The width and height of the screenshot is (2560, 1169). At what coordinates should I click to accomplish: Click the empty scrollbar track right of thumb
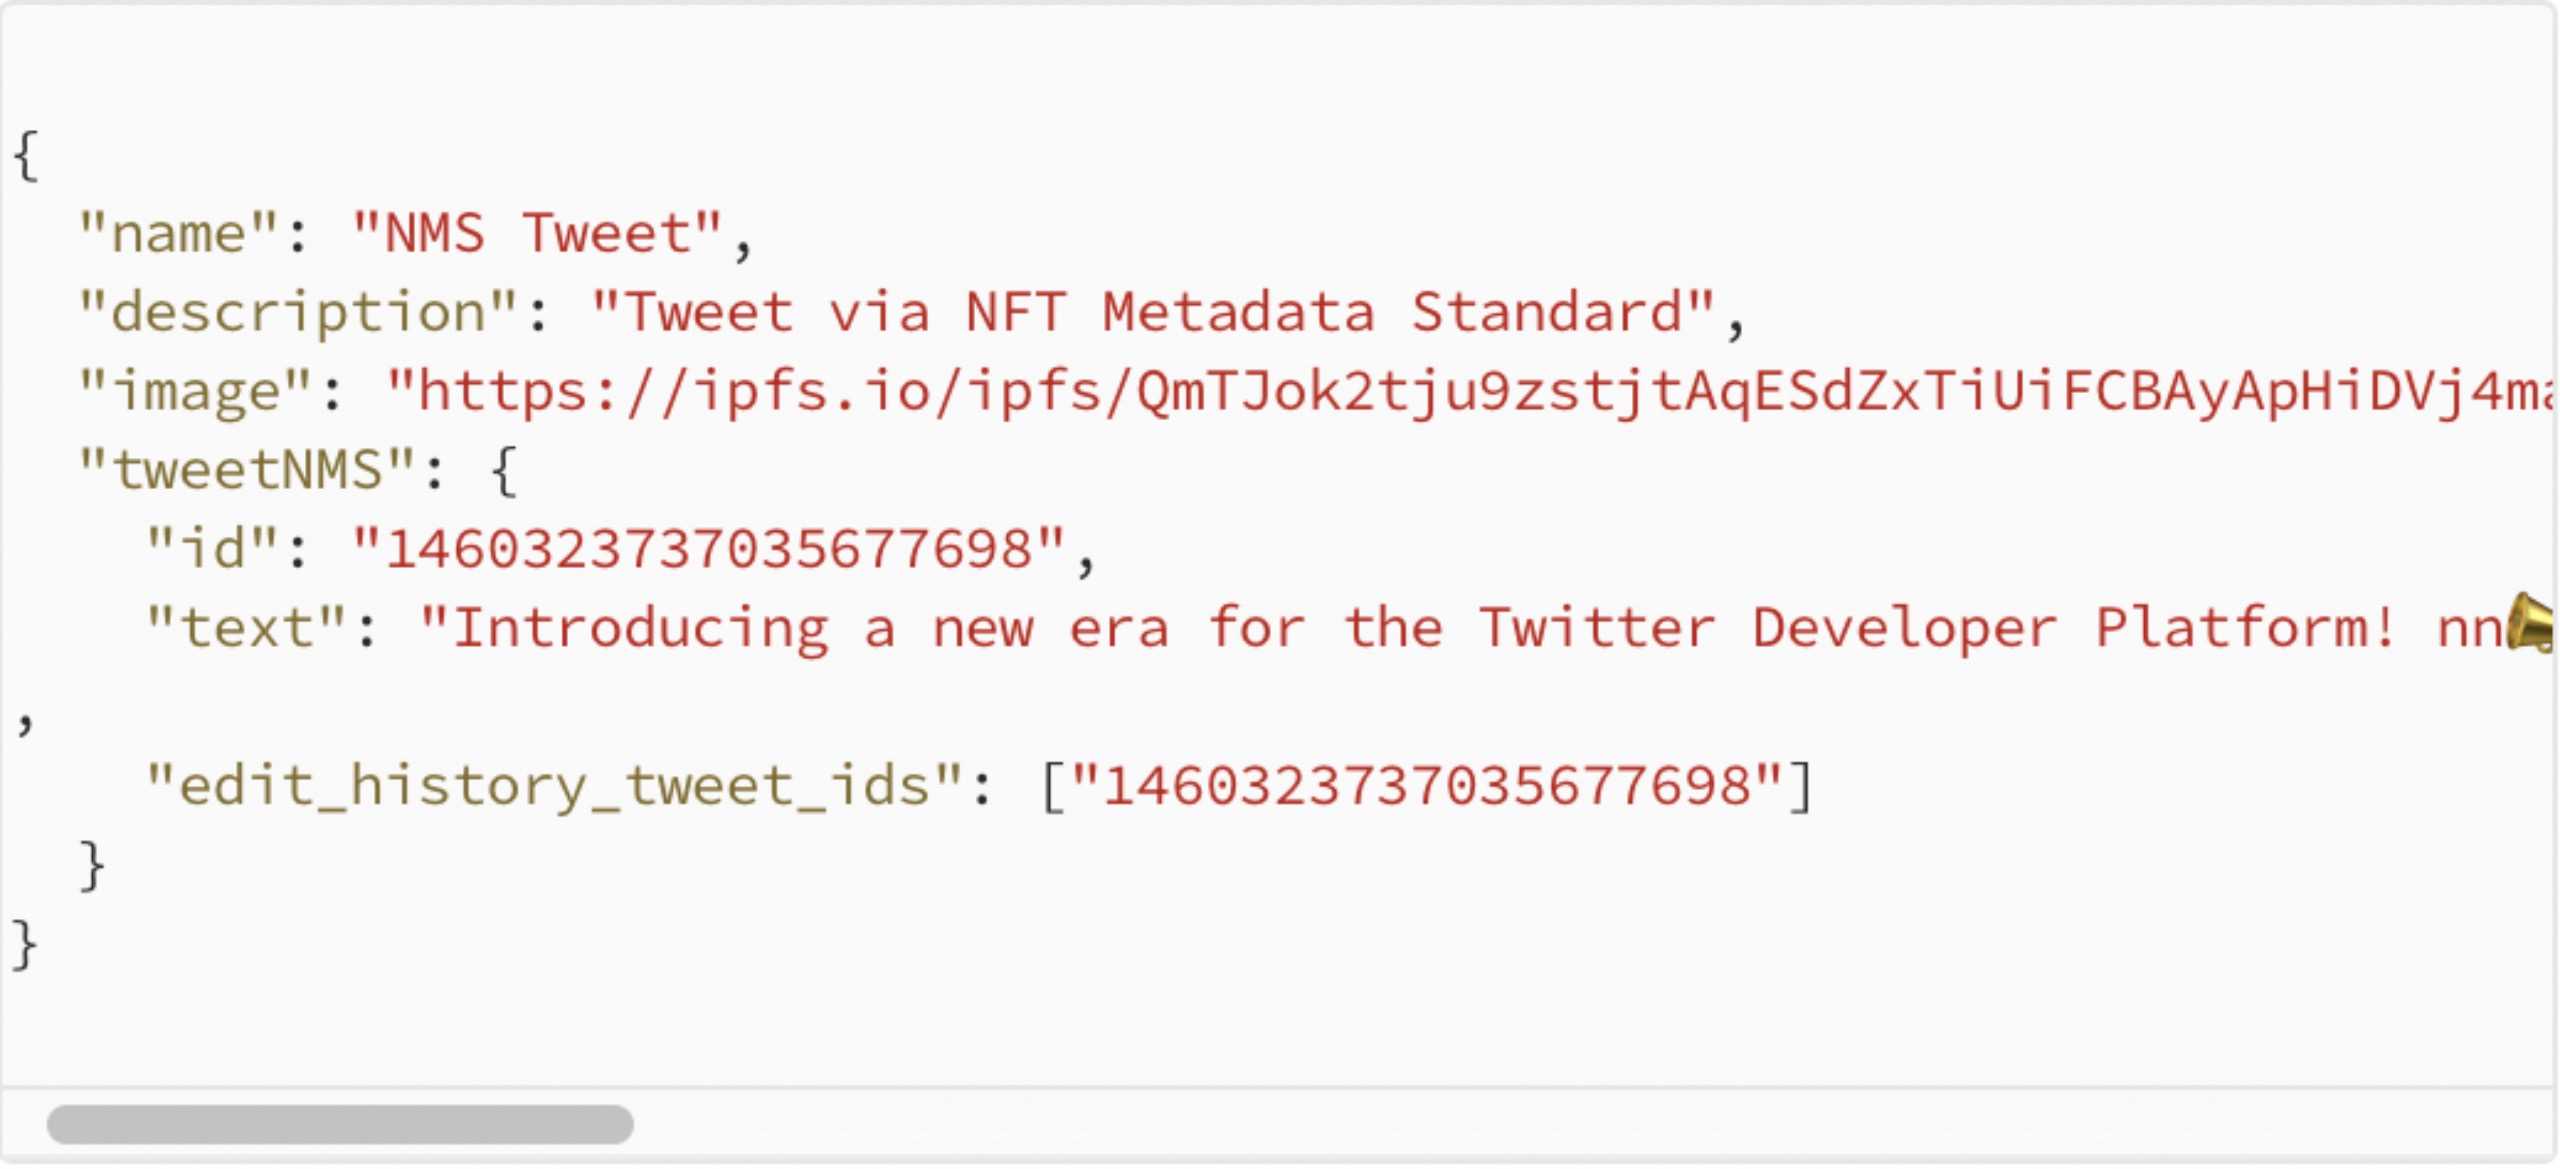(1500, 1124)
